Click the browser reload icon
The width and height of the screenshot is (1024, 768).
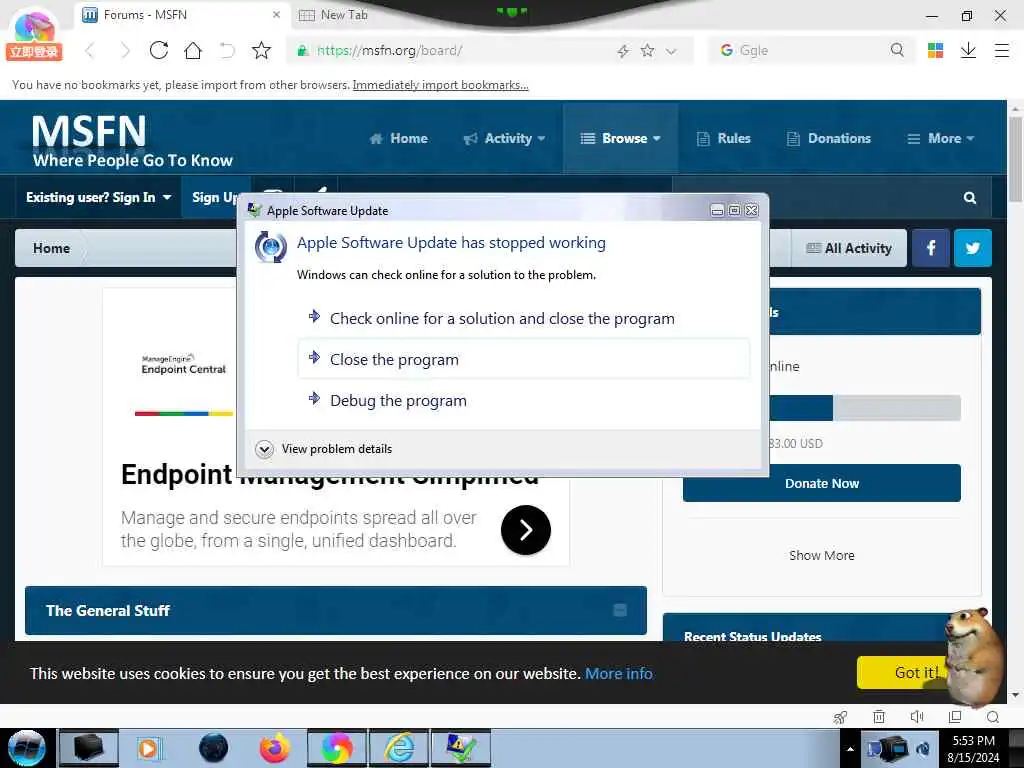[x=159, y=50]
